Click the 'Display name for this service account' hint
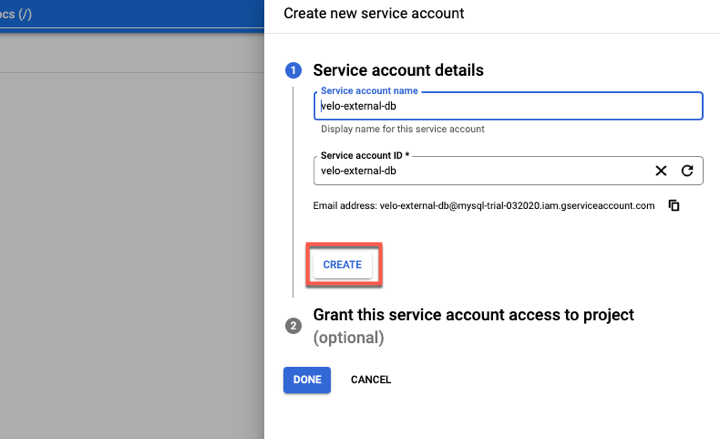Screen dimensions: 720x439 [402, 129]
